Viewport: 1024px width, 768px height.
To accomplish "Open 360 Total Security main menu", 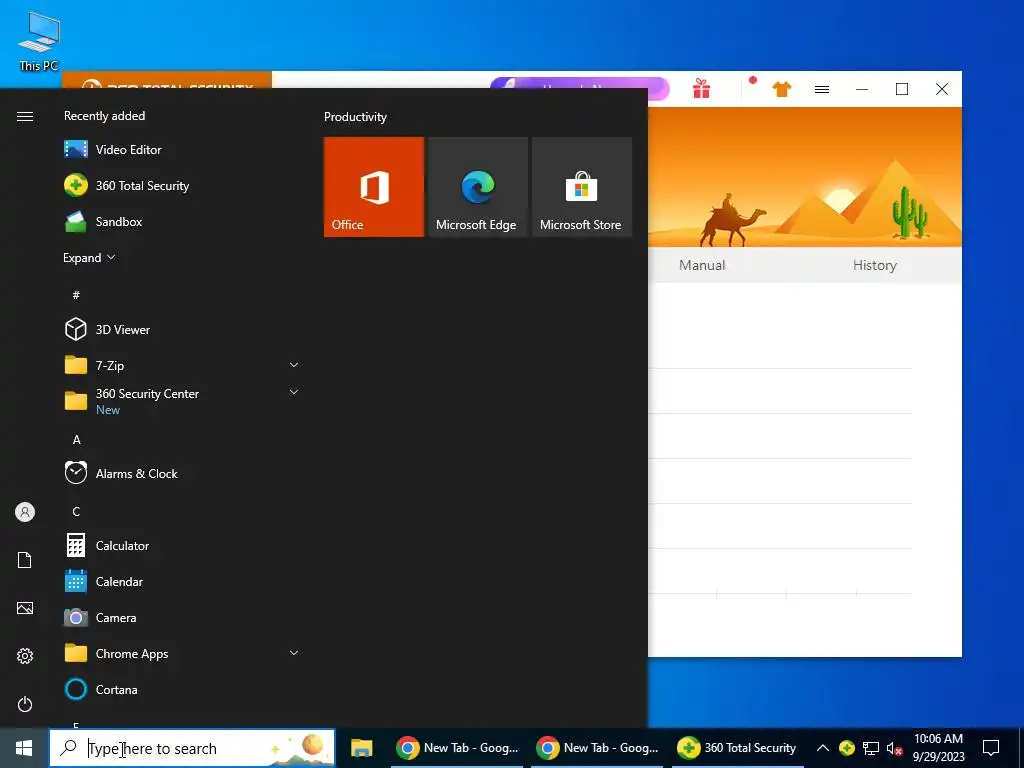I will click(822, 89).
